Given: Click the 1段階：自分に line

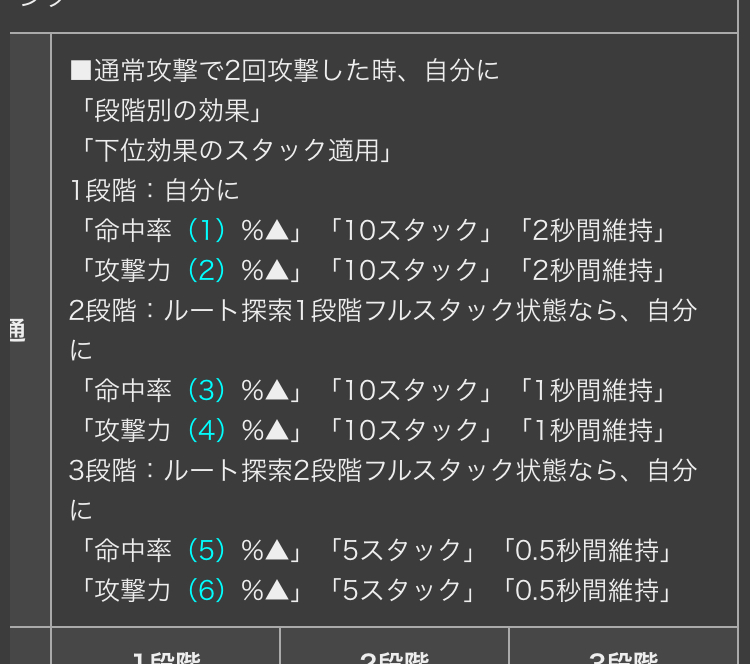Looking at the screenshot, I should tap(154, 191).
